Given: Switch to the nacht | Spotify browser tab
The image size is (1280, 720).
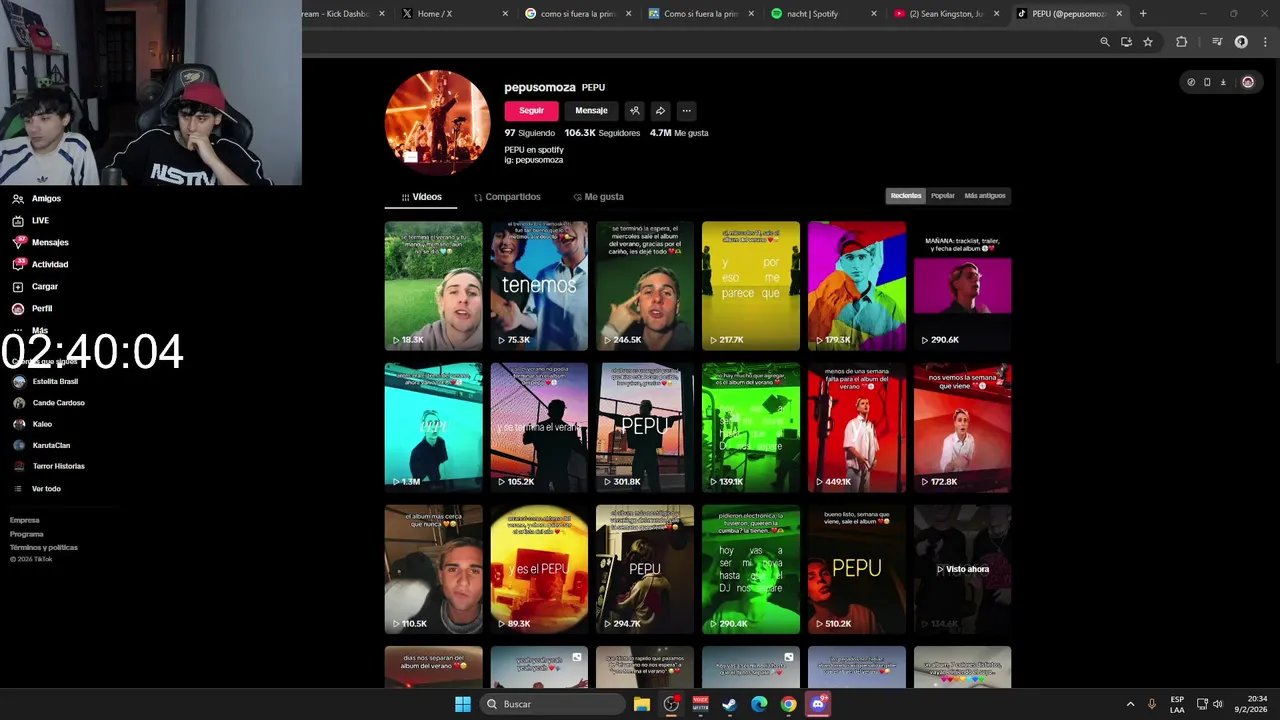Looking at the screenshot, I should point(823,14).
